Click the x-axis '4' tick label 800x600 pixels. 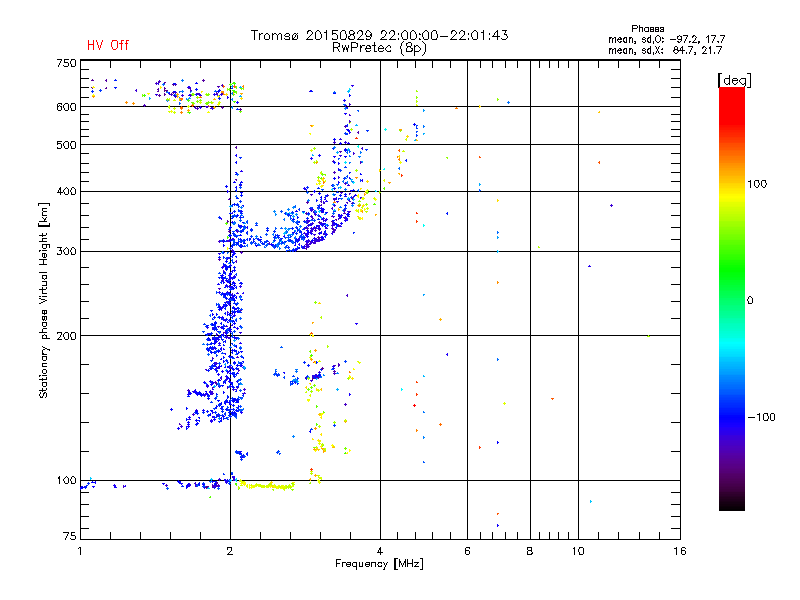click(380, 551)
